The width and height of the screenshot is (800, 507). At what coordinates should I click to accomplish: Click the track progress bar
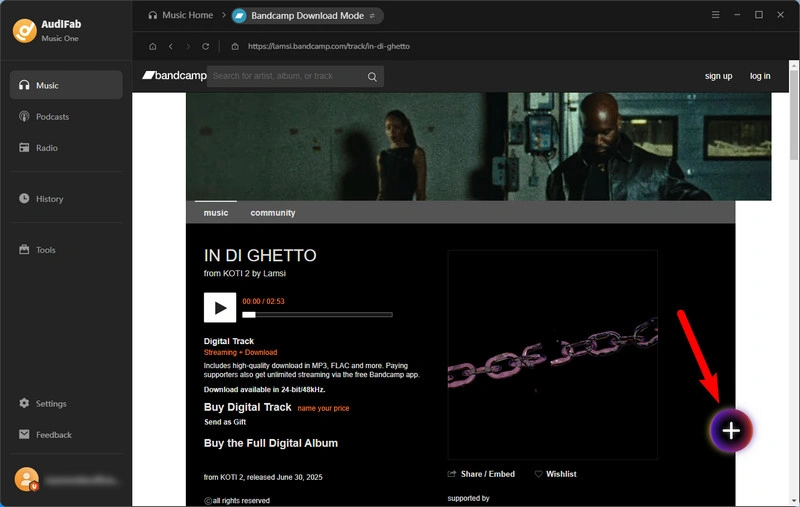click(317, 315)
